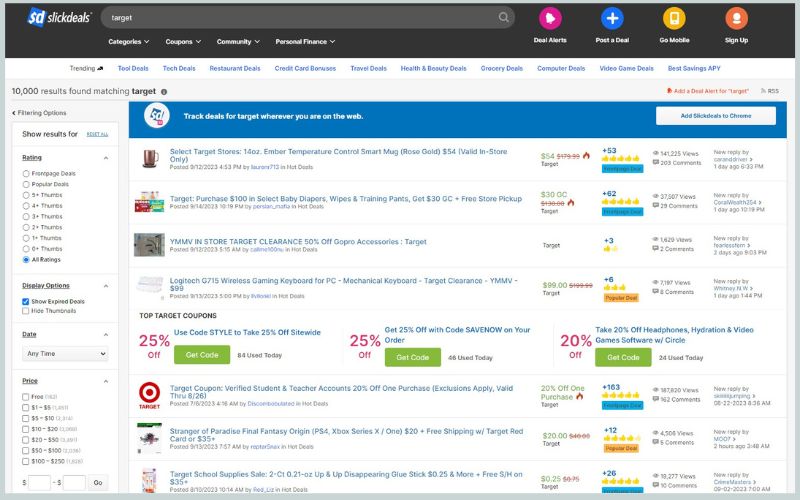
Task: Click the maximum price input box
Action: pyautogui.click(x=74, y=483)
